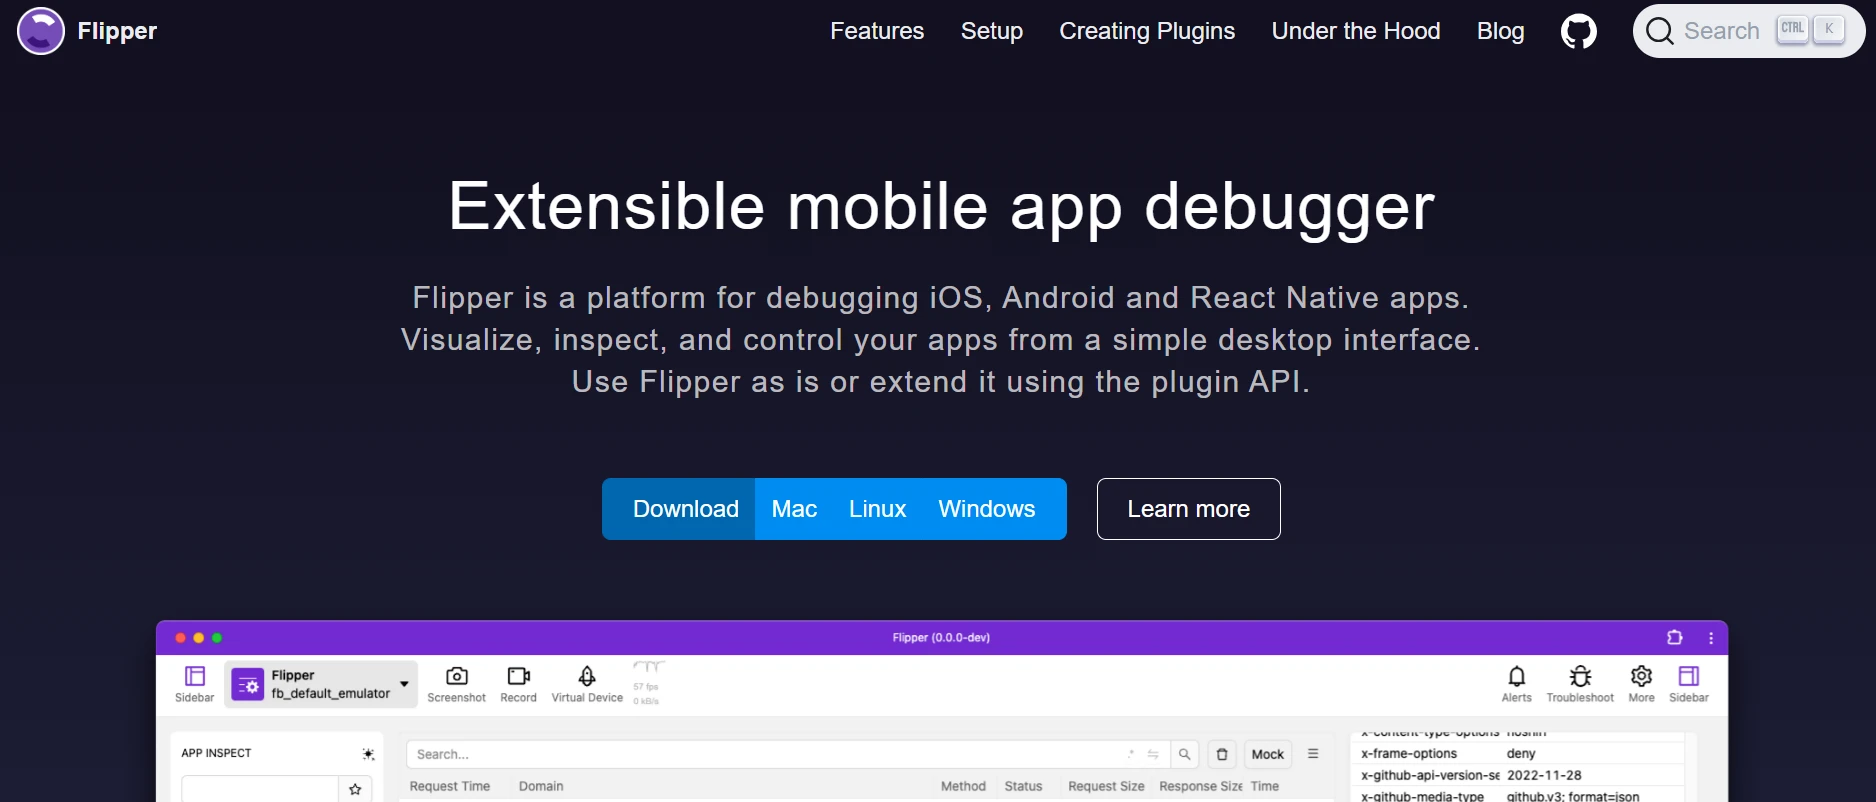
Task: Toggle the left Sidebar panel icon
Action: coord(195,677)
